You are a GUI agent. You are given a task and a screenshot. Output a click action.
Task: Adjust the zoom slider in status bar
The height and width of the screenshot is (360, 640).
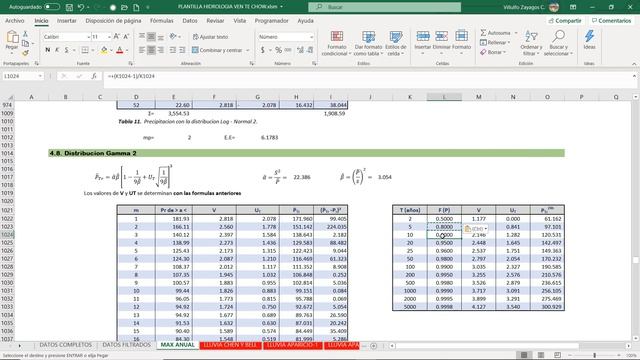coord(594,356)
